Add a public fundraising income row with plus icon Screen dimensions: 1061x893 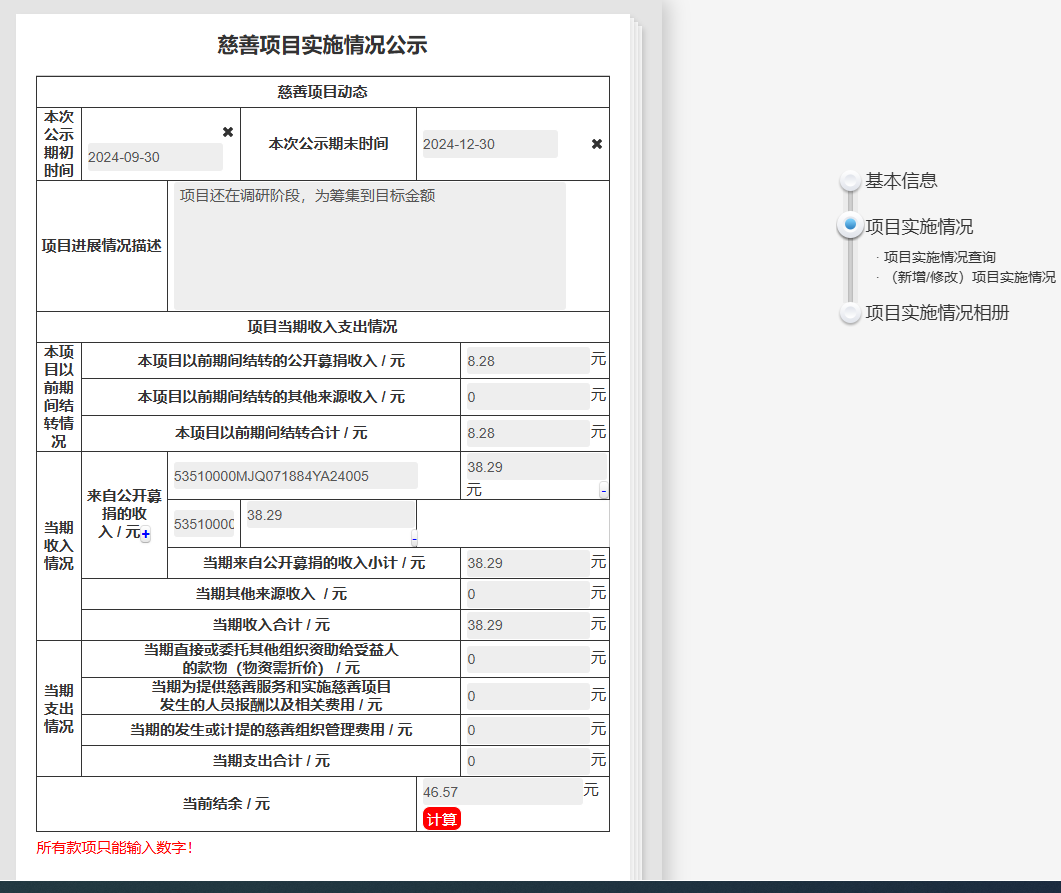145,535
